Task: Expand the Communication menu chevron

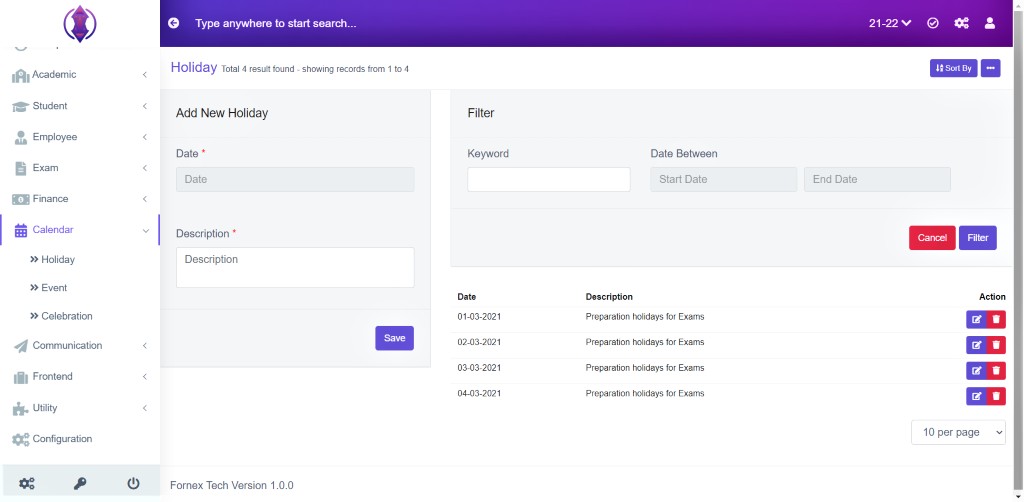Action: tap(144, 346)
